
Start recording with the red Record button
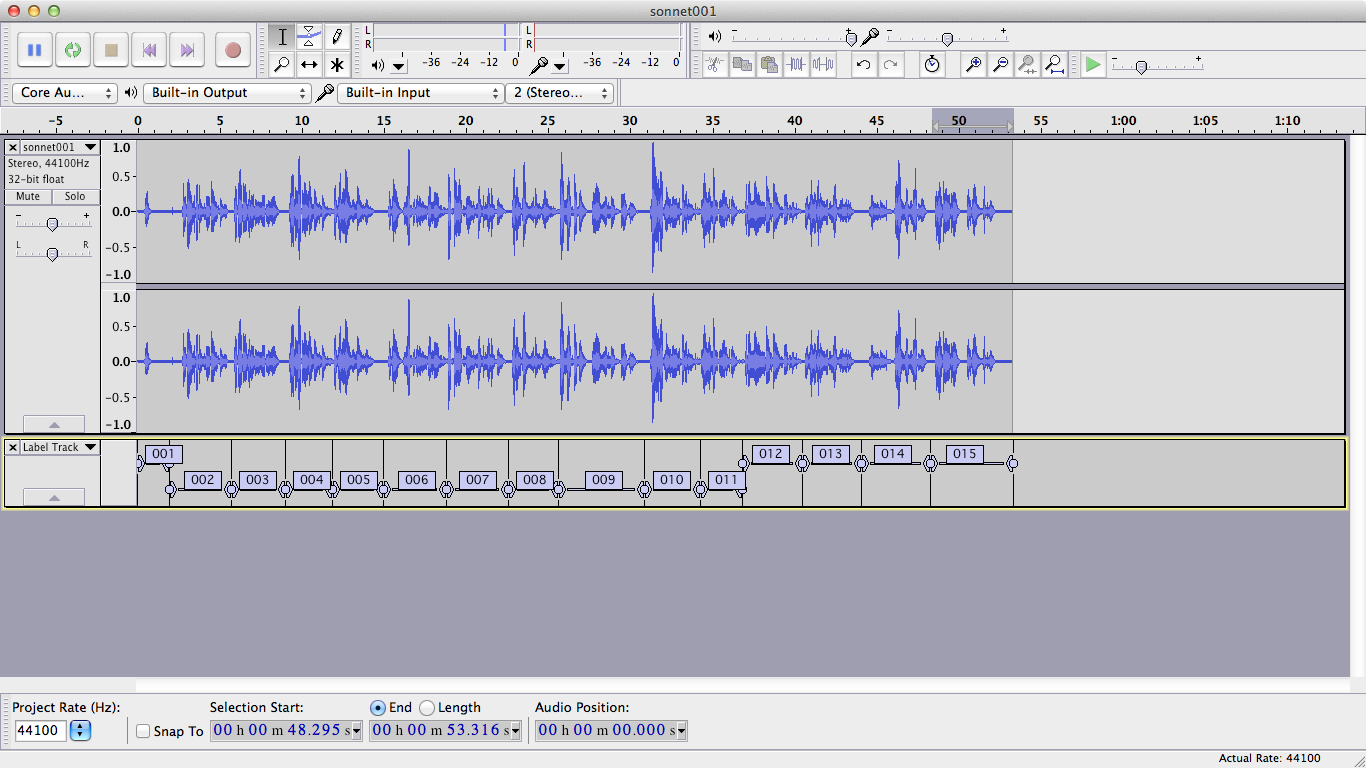click(233, 50)
